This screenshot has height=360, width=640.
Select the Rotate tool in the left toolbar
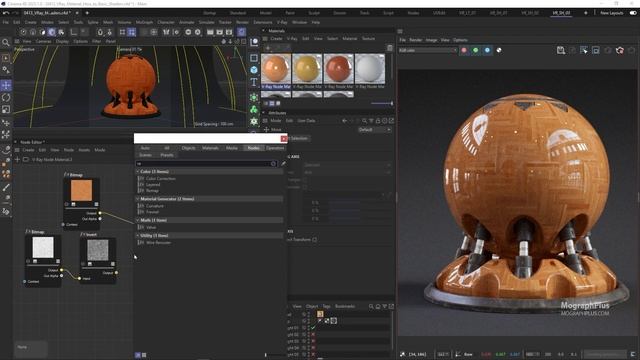6,98
